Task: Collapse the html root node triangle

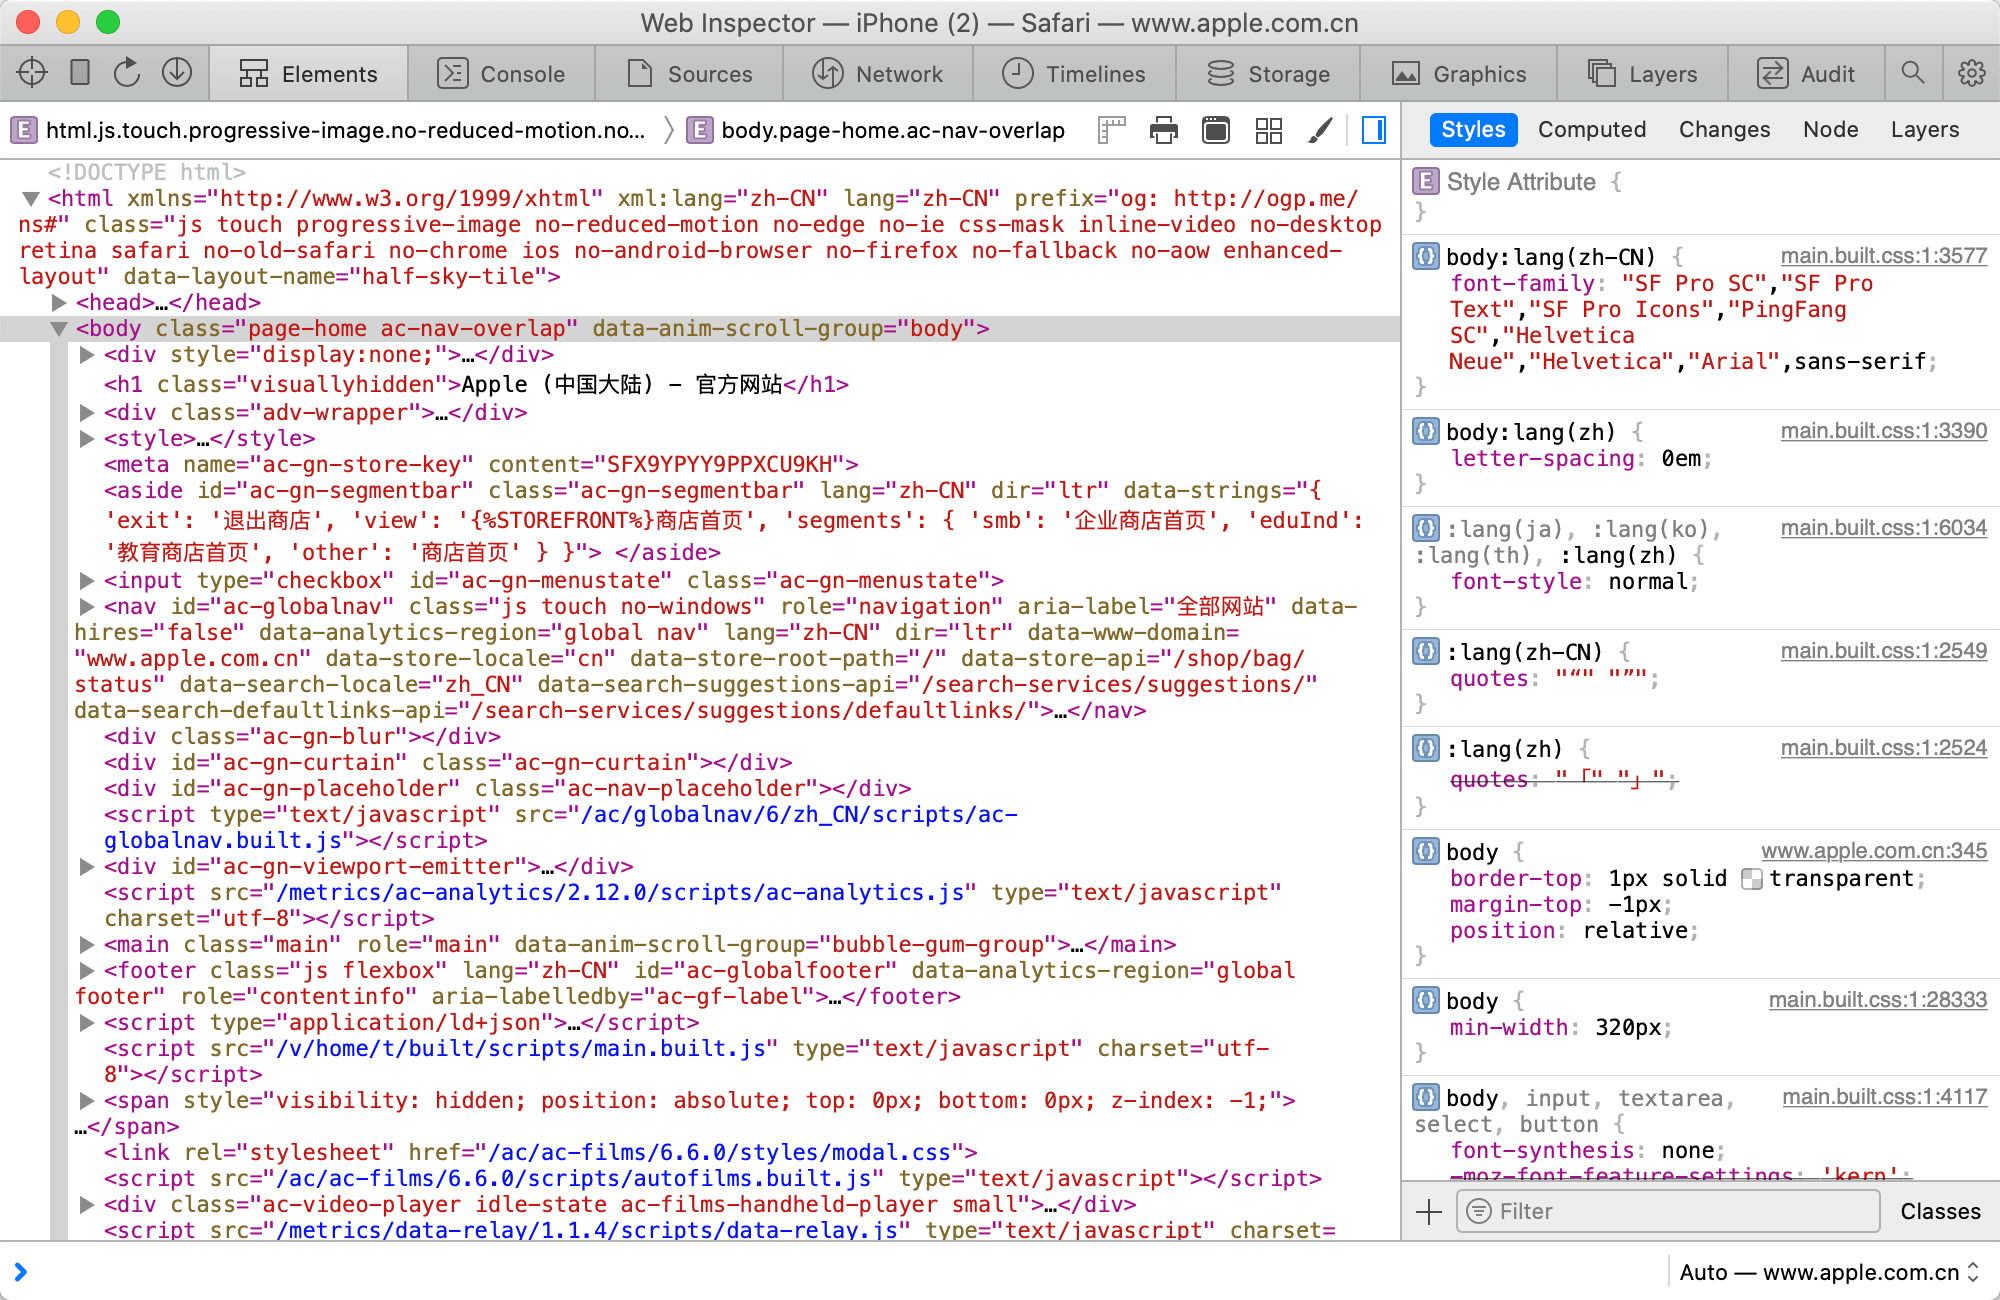Action: (31, 198)
